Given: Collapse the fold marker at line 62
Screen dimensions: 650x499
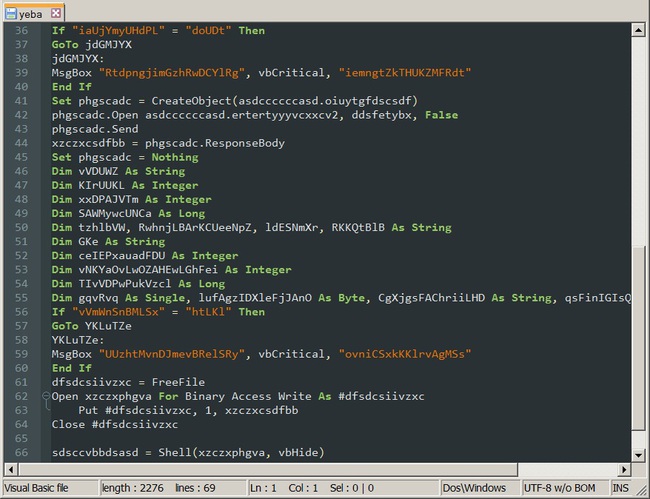Looking at the screenshot, I should pos(46,396).
